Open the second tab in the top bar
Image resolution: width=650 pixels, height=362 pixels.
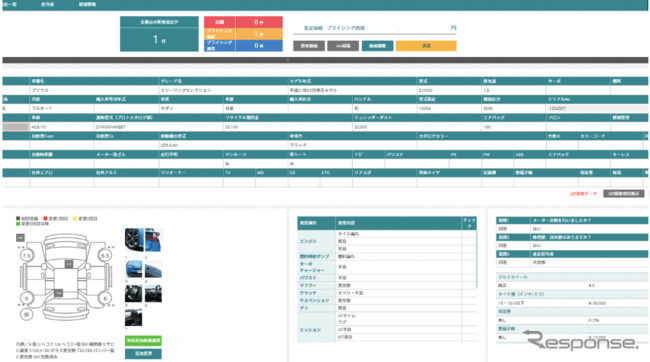click(x=48, y=5)
